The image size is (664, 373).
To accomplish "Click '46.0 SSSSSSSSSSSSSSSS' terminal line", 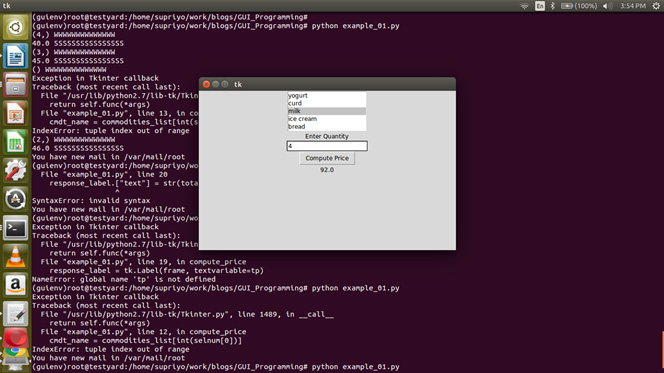I will [x=78, y=148].
